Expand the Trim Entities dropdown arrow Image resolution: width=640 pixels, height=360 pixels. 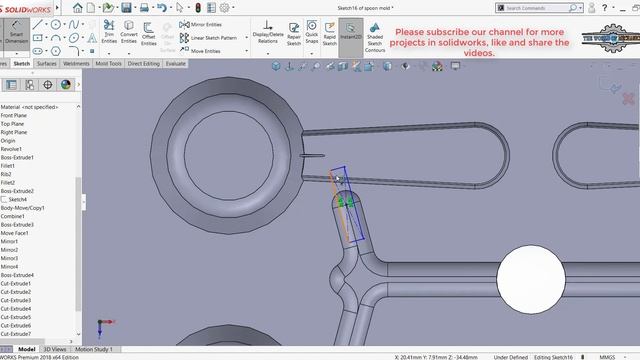[x=109, y=53]
